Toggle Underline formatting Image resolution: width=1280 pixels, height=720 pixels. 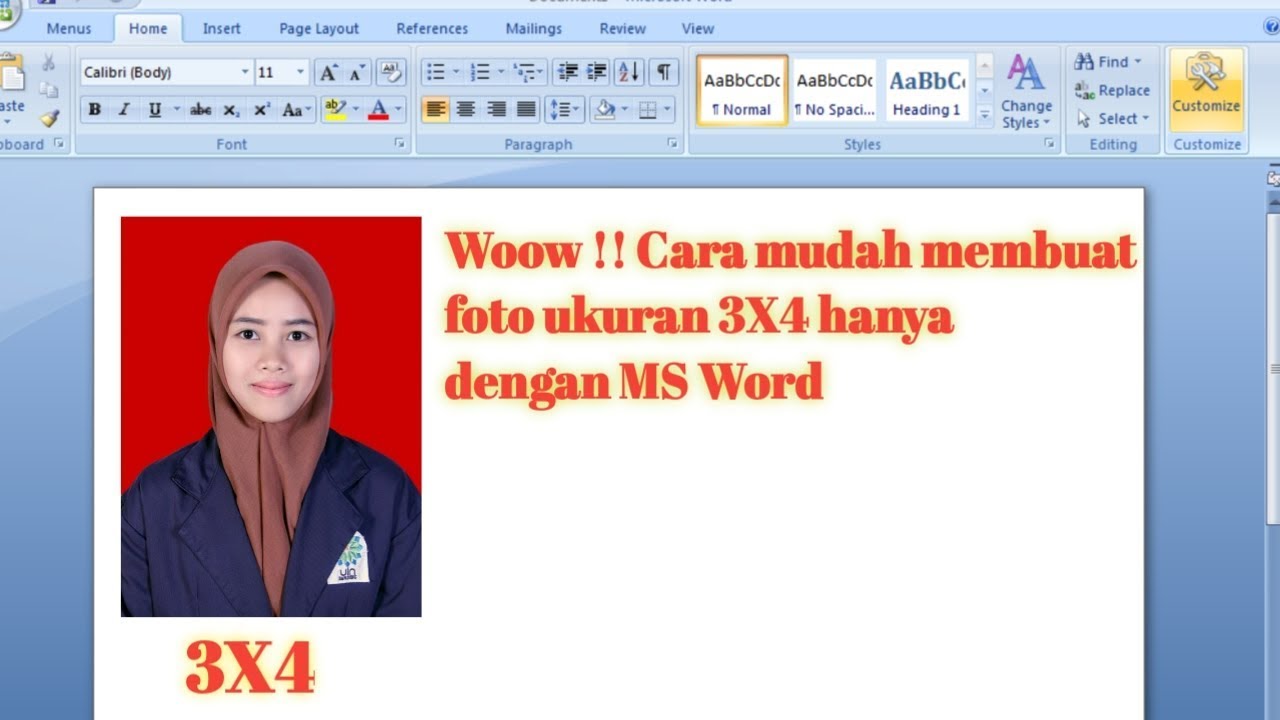155,110
